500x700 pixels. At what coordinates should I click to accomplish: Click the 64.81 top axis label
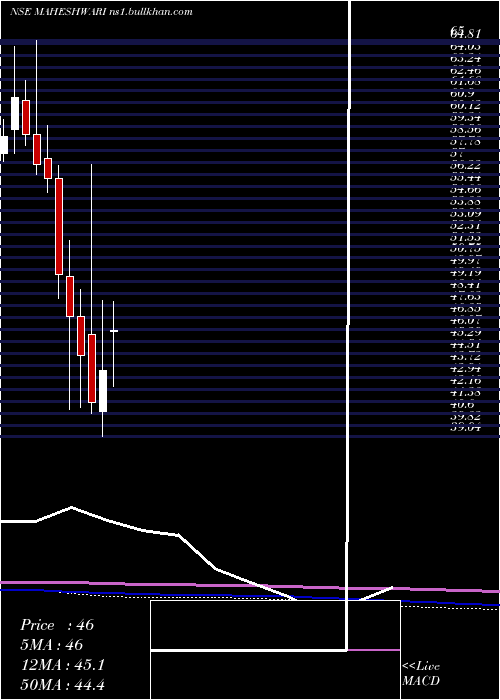pyautogui.click(x=466, y=32)
